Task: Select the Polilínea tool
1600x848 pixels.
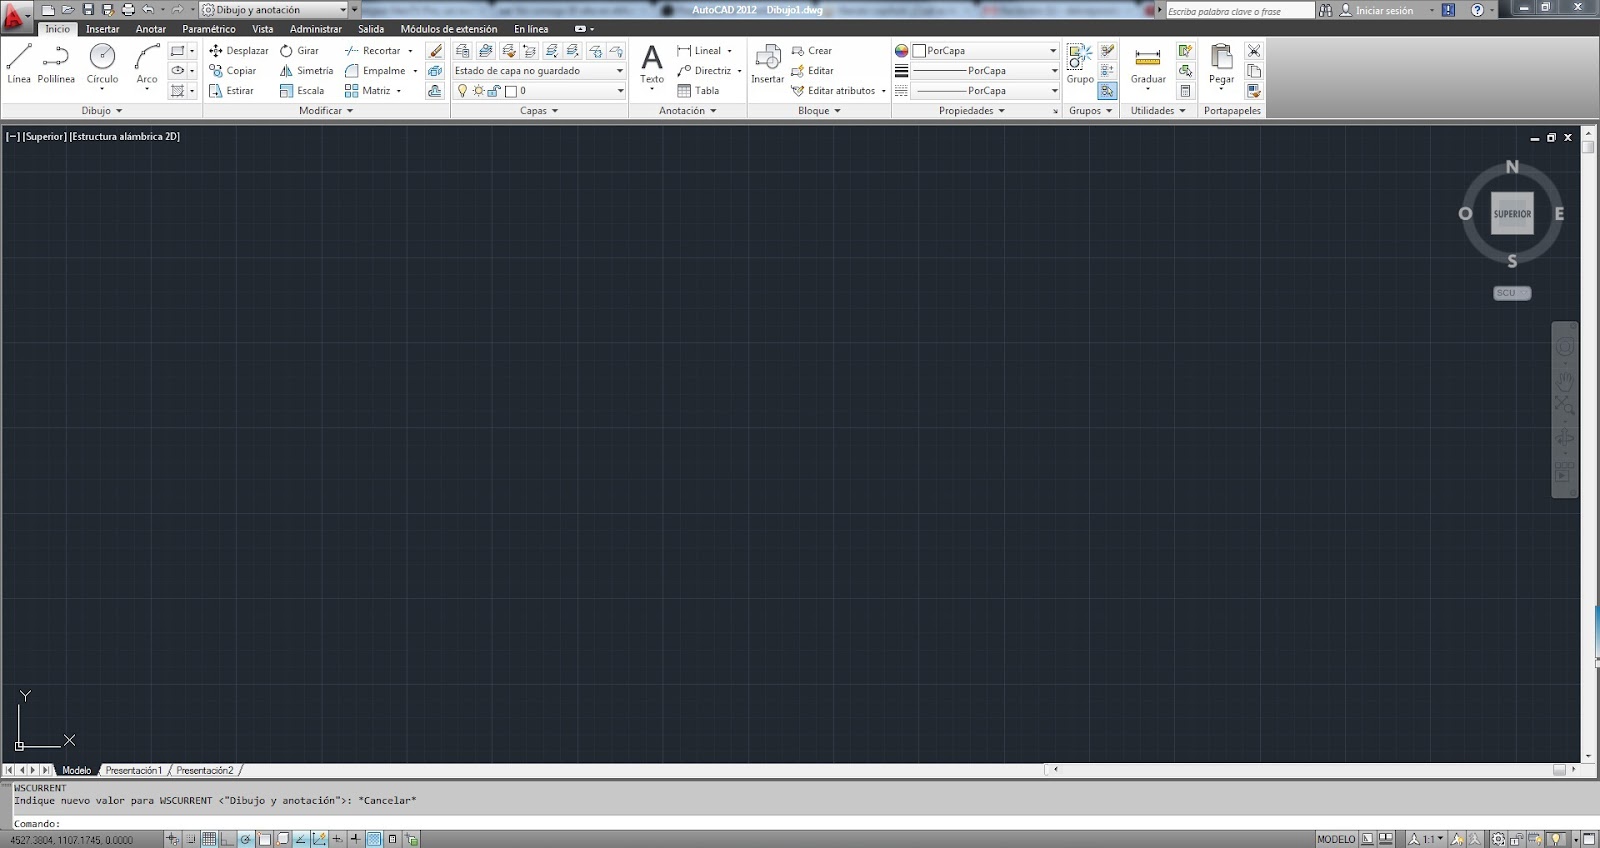Action: point(56,64)
